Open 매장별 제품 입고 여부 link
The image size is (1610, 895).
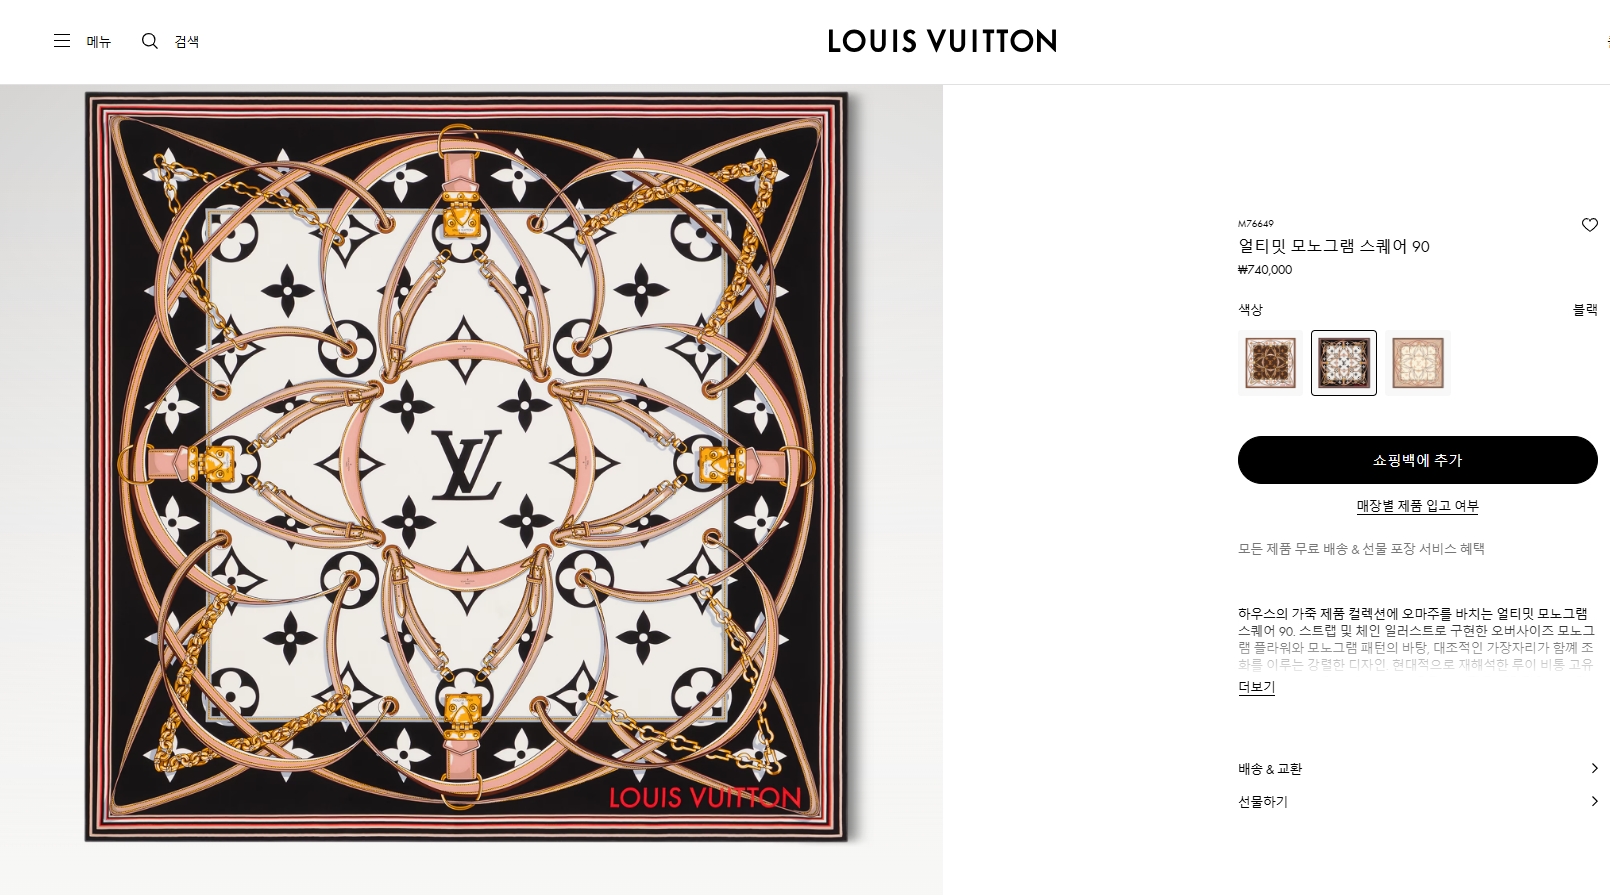1417,506
